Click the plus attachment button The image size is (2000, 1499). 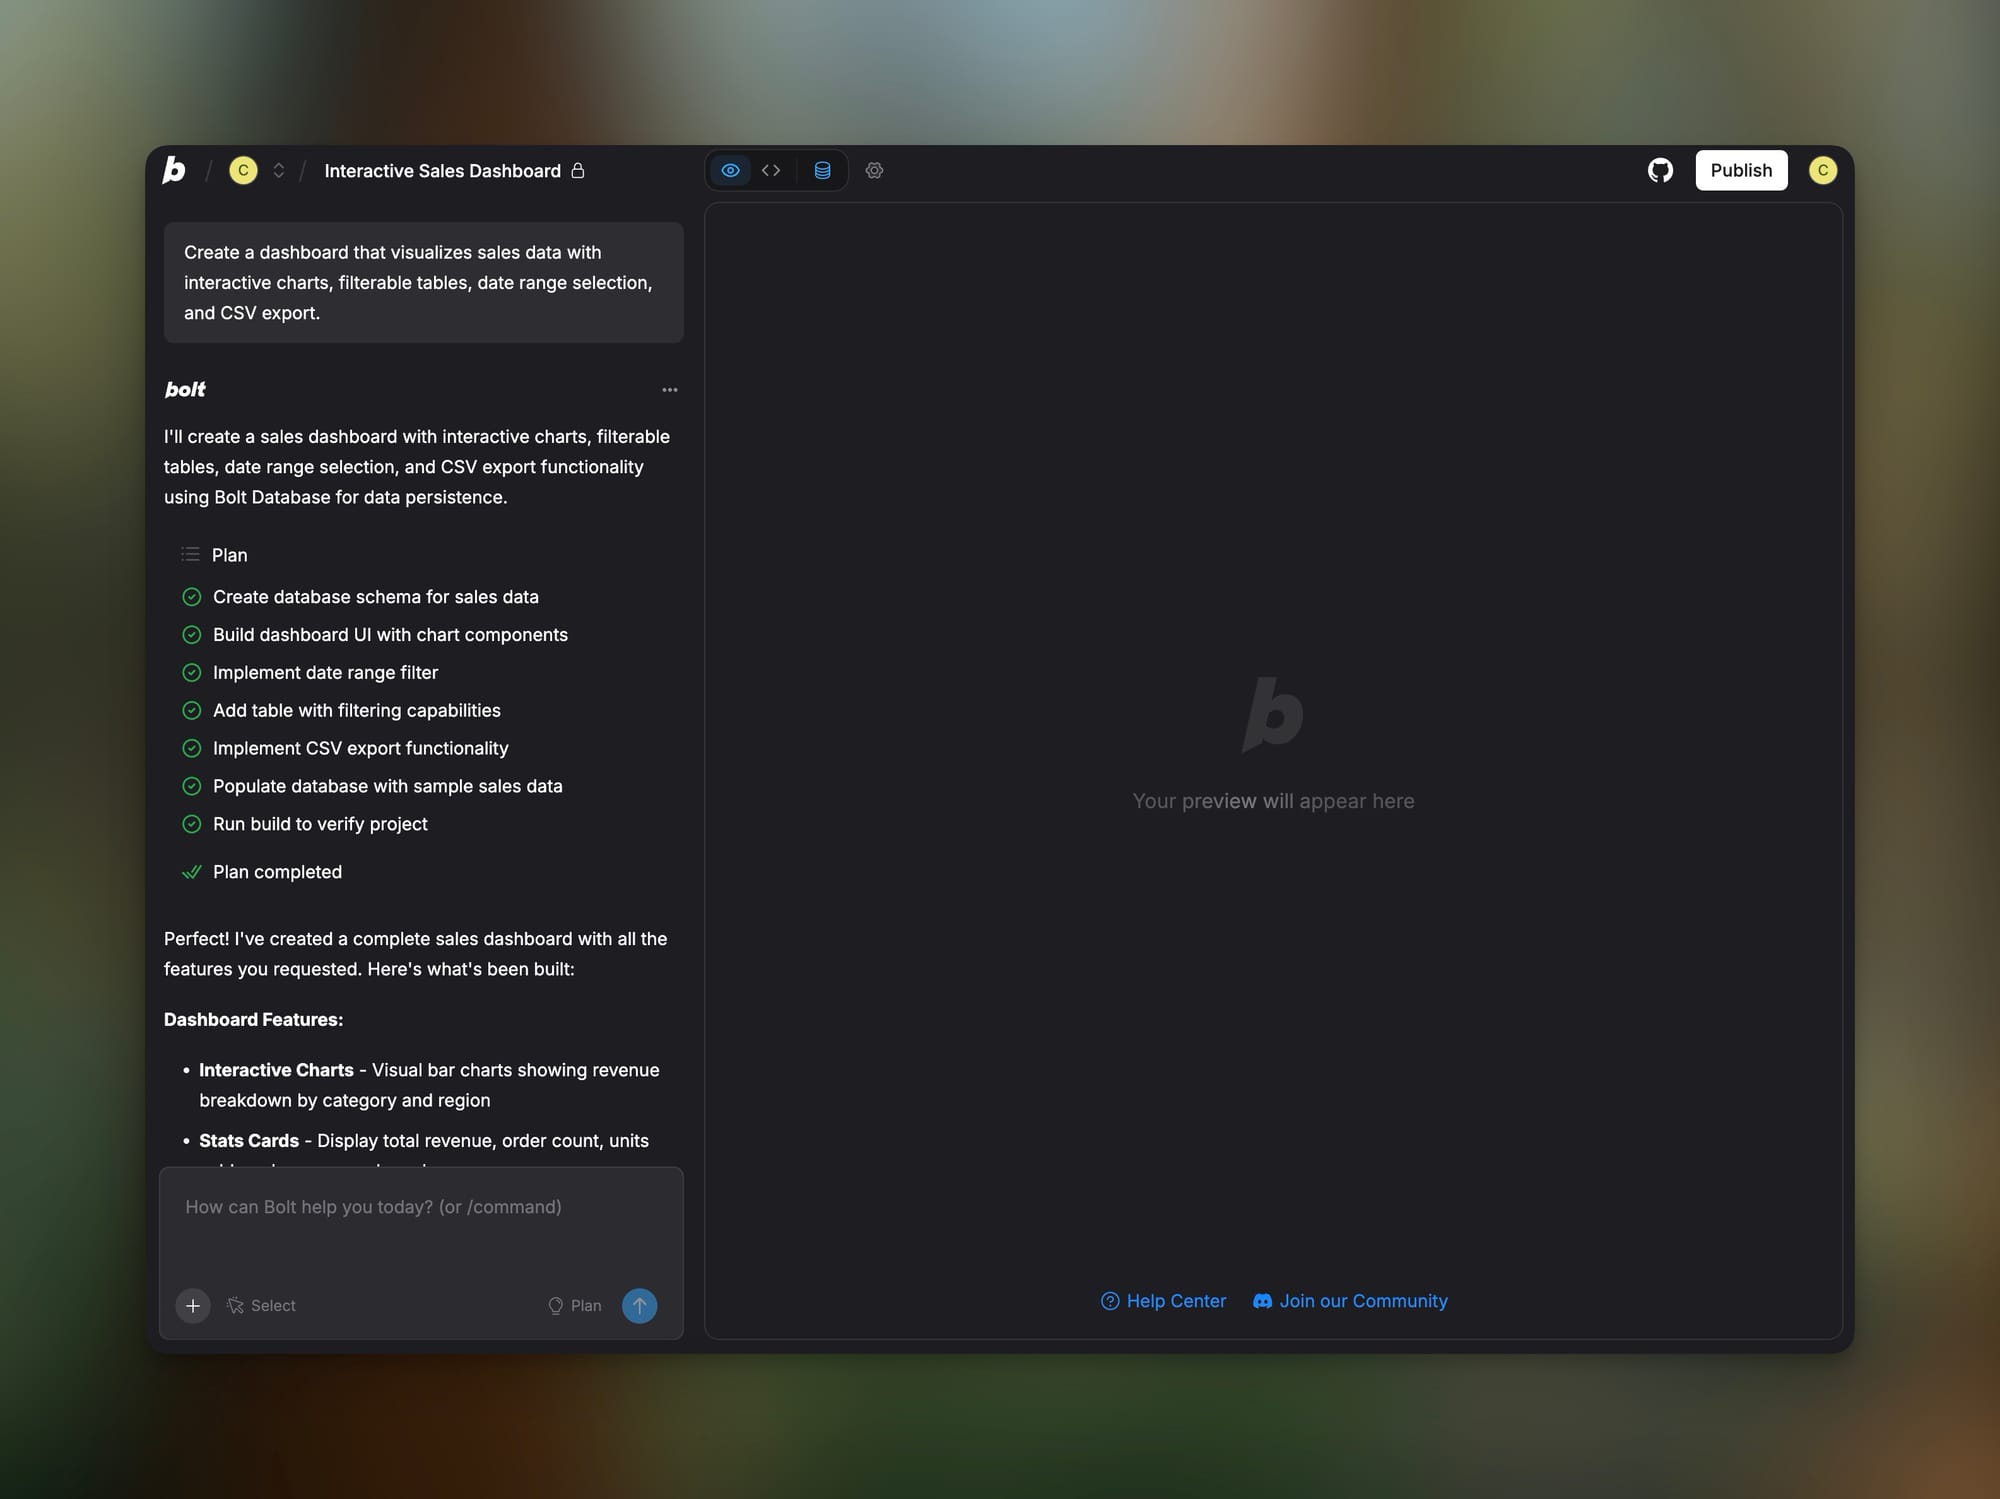coord(193,1305)
